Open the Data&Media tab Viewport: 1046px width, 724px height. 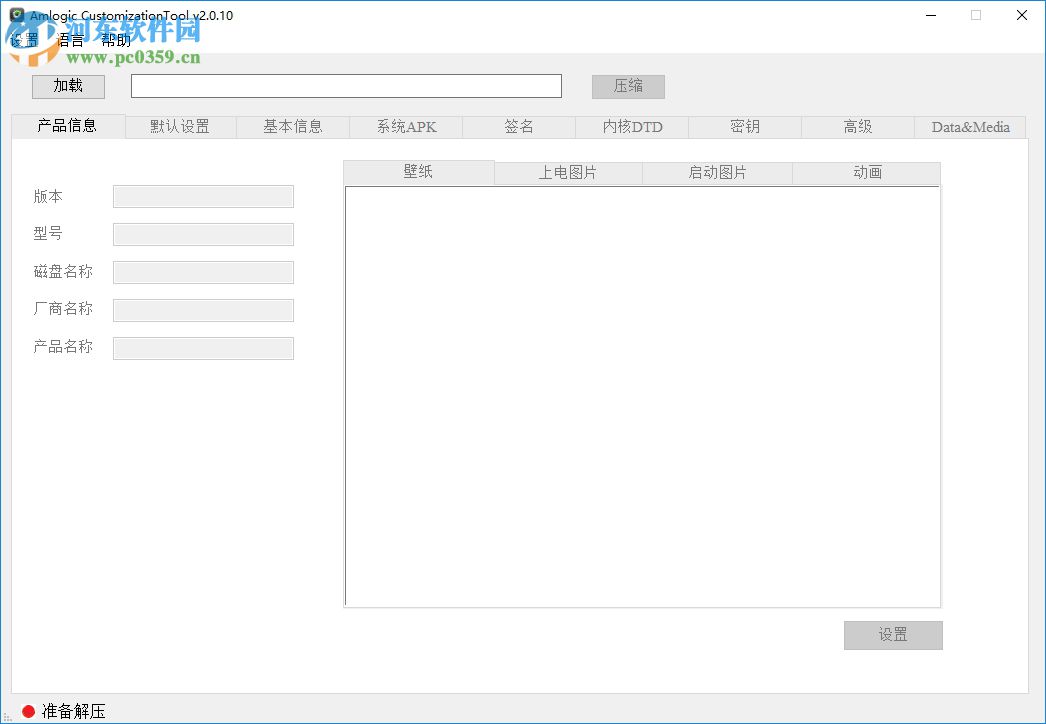point(970,126)
